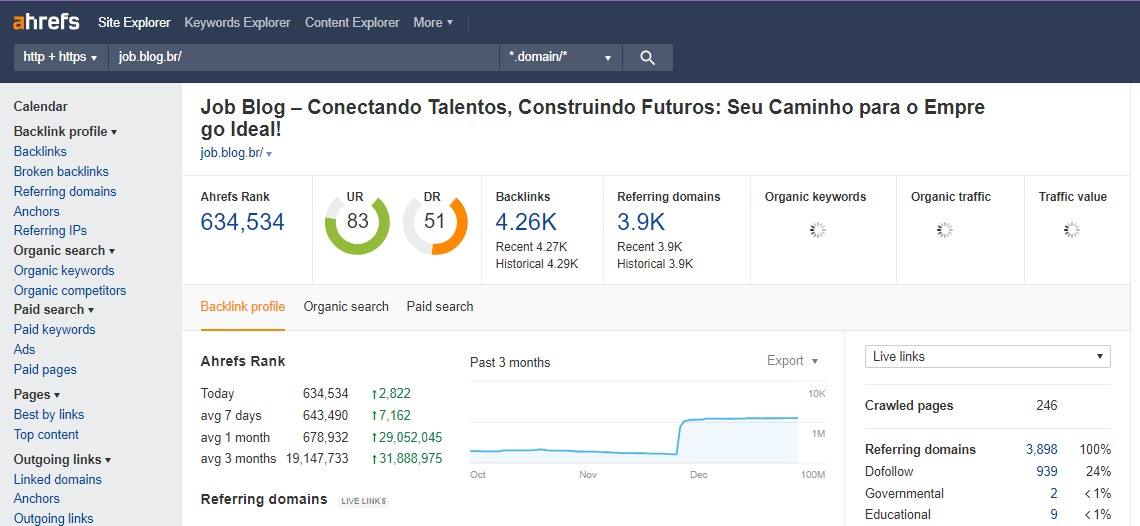Click the Ahrefs Rank line chart

[634, 425]
